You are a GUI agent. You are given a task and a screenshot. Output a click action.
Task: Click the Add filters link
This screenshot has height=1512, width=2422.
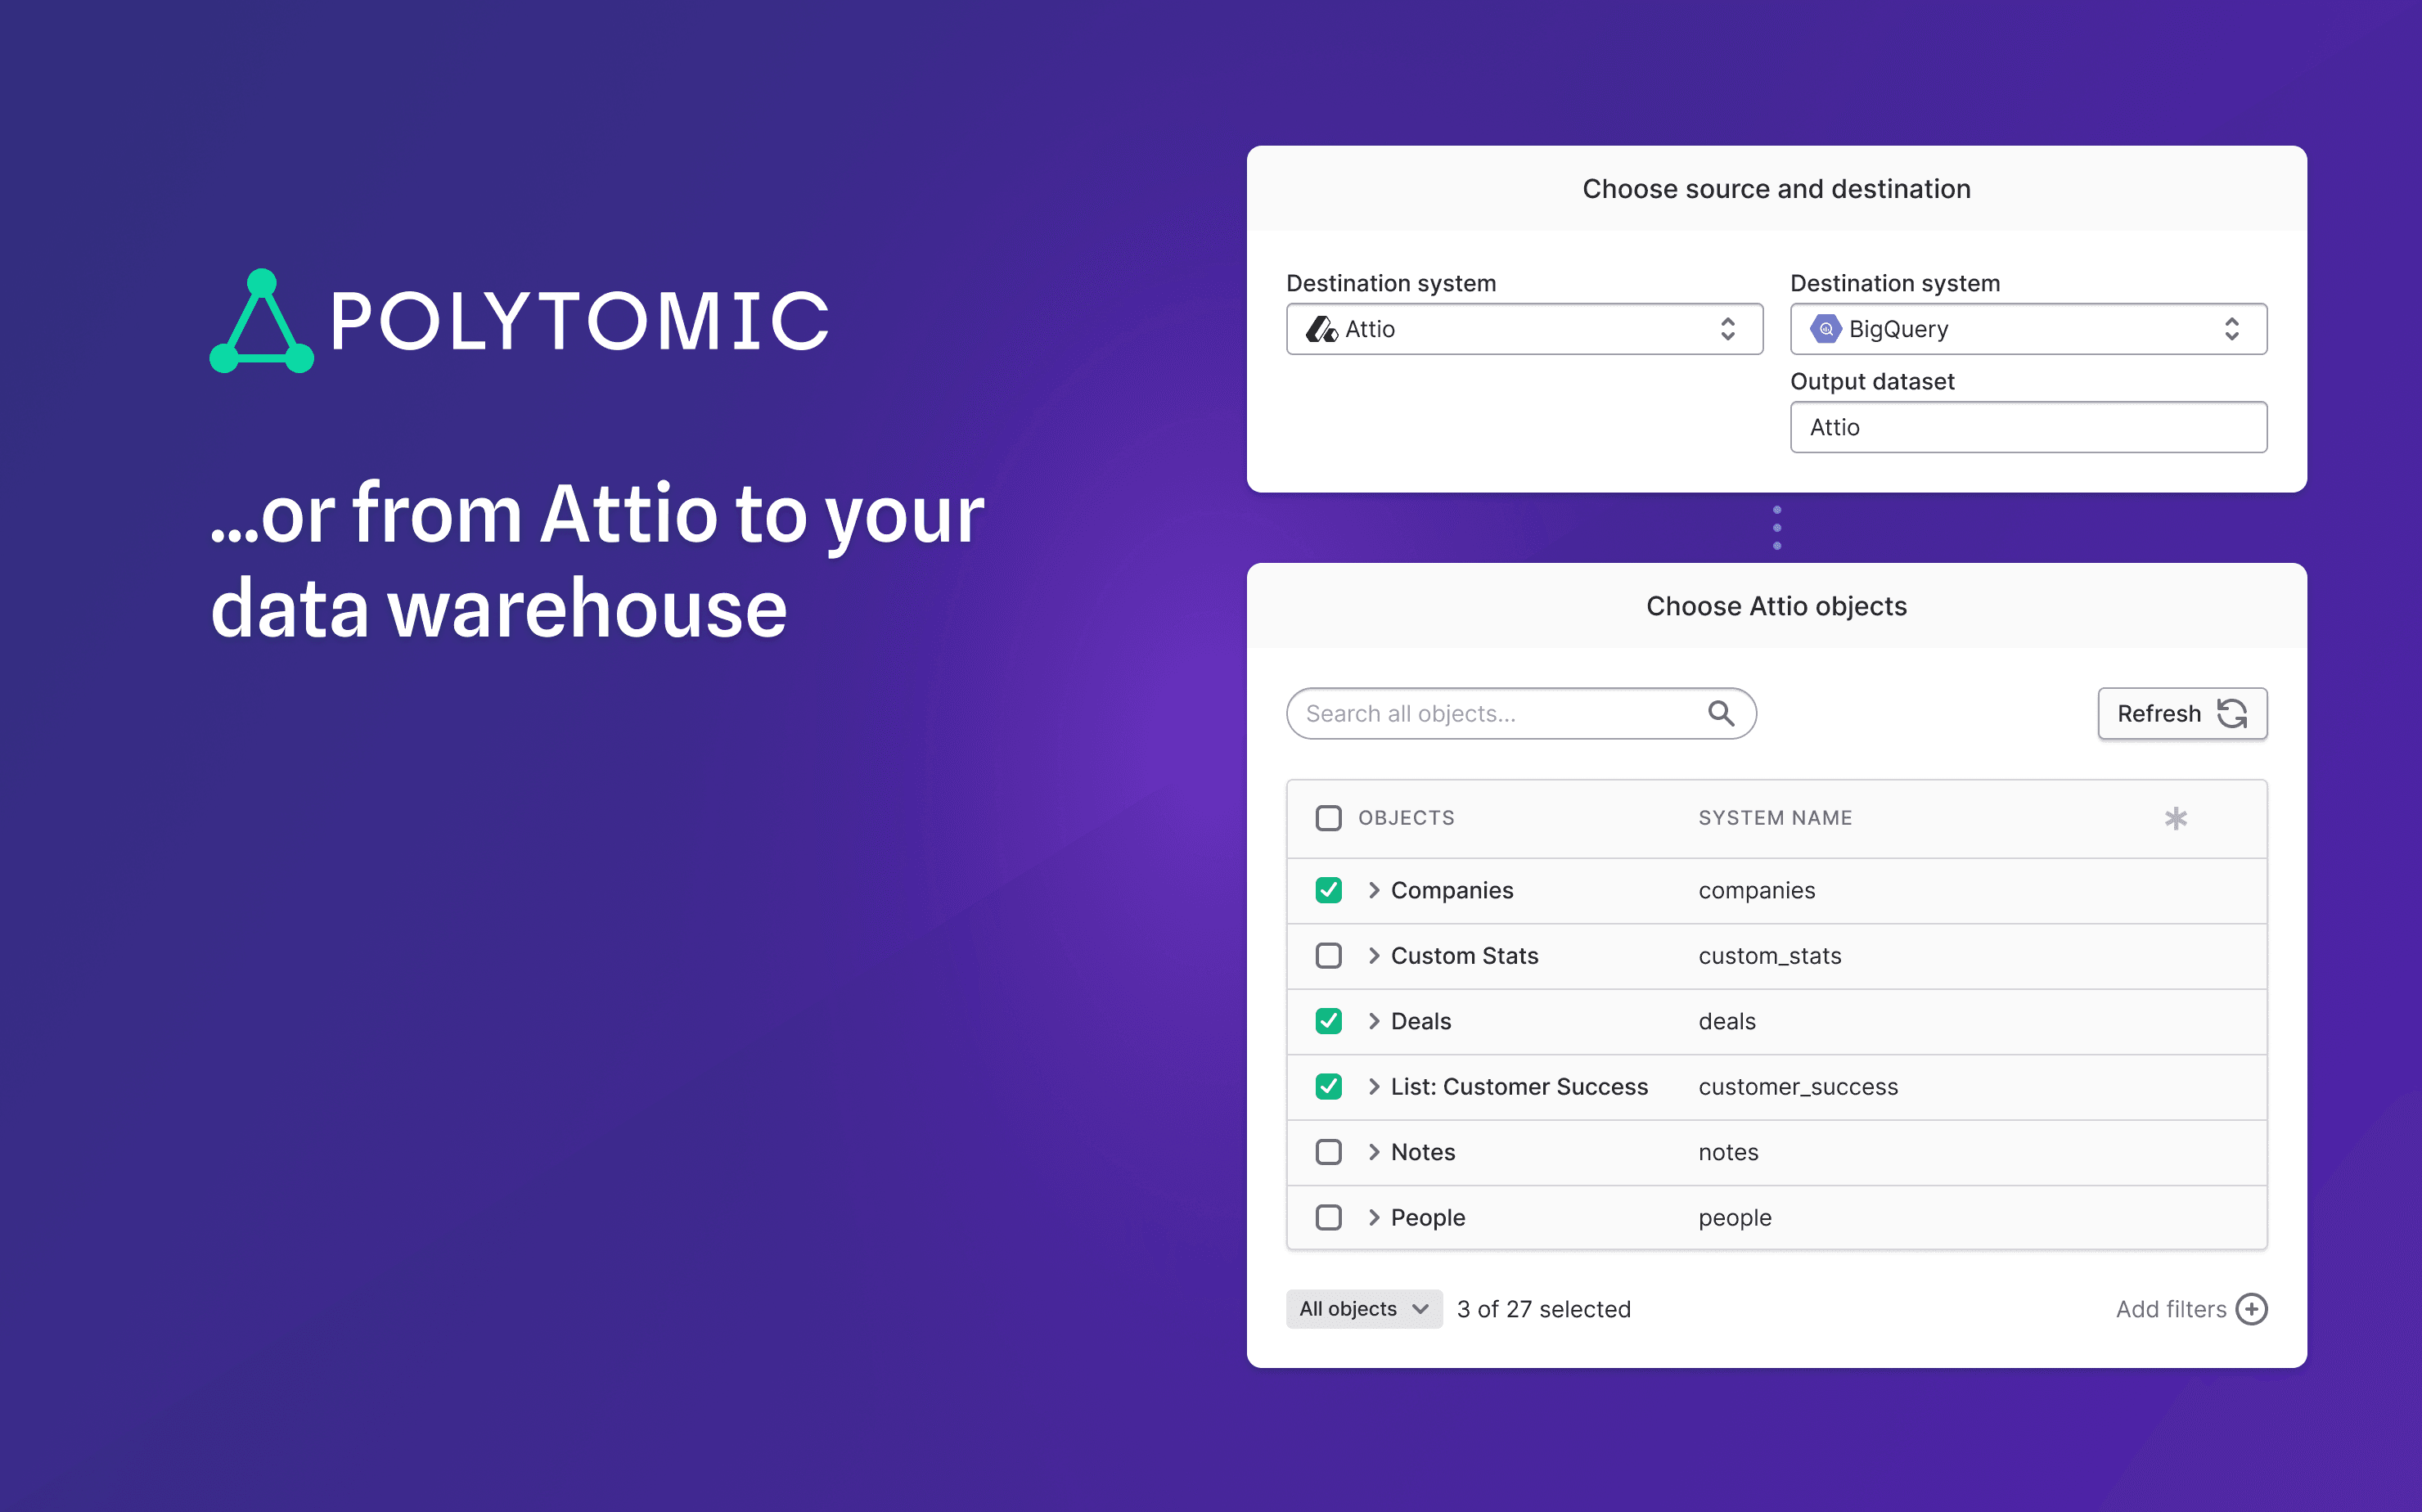[2170, 1309]
